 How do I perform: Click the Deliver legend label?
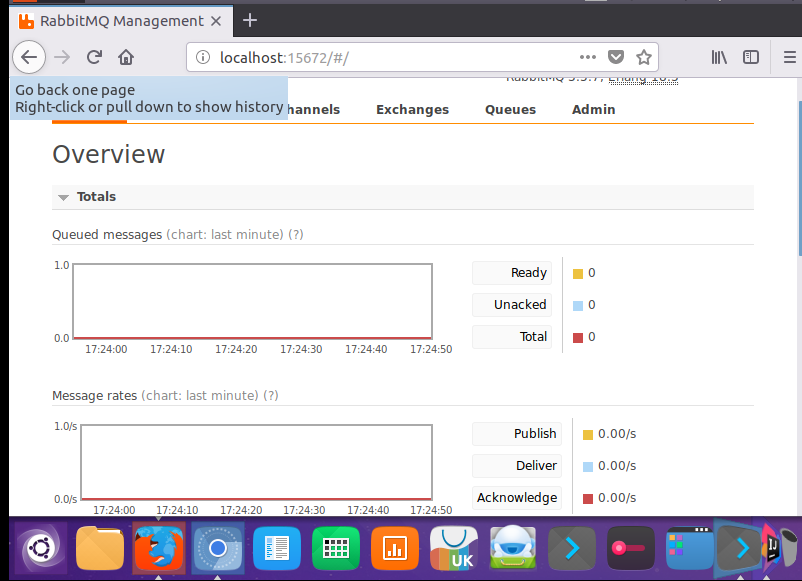click(x=517, y=466)
